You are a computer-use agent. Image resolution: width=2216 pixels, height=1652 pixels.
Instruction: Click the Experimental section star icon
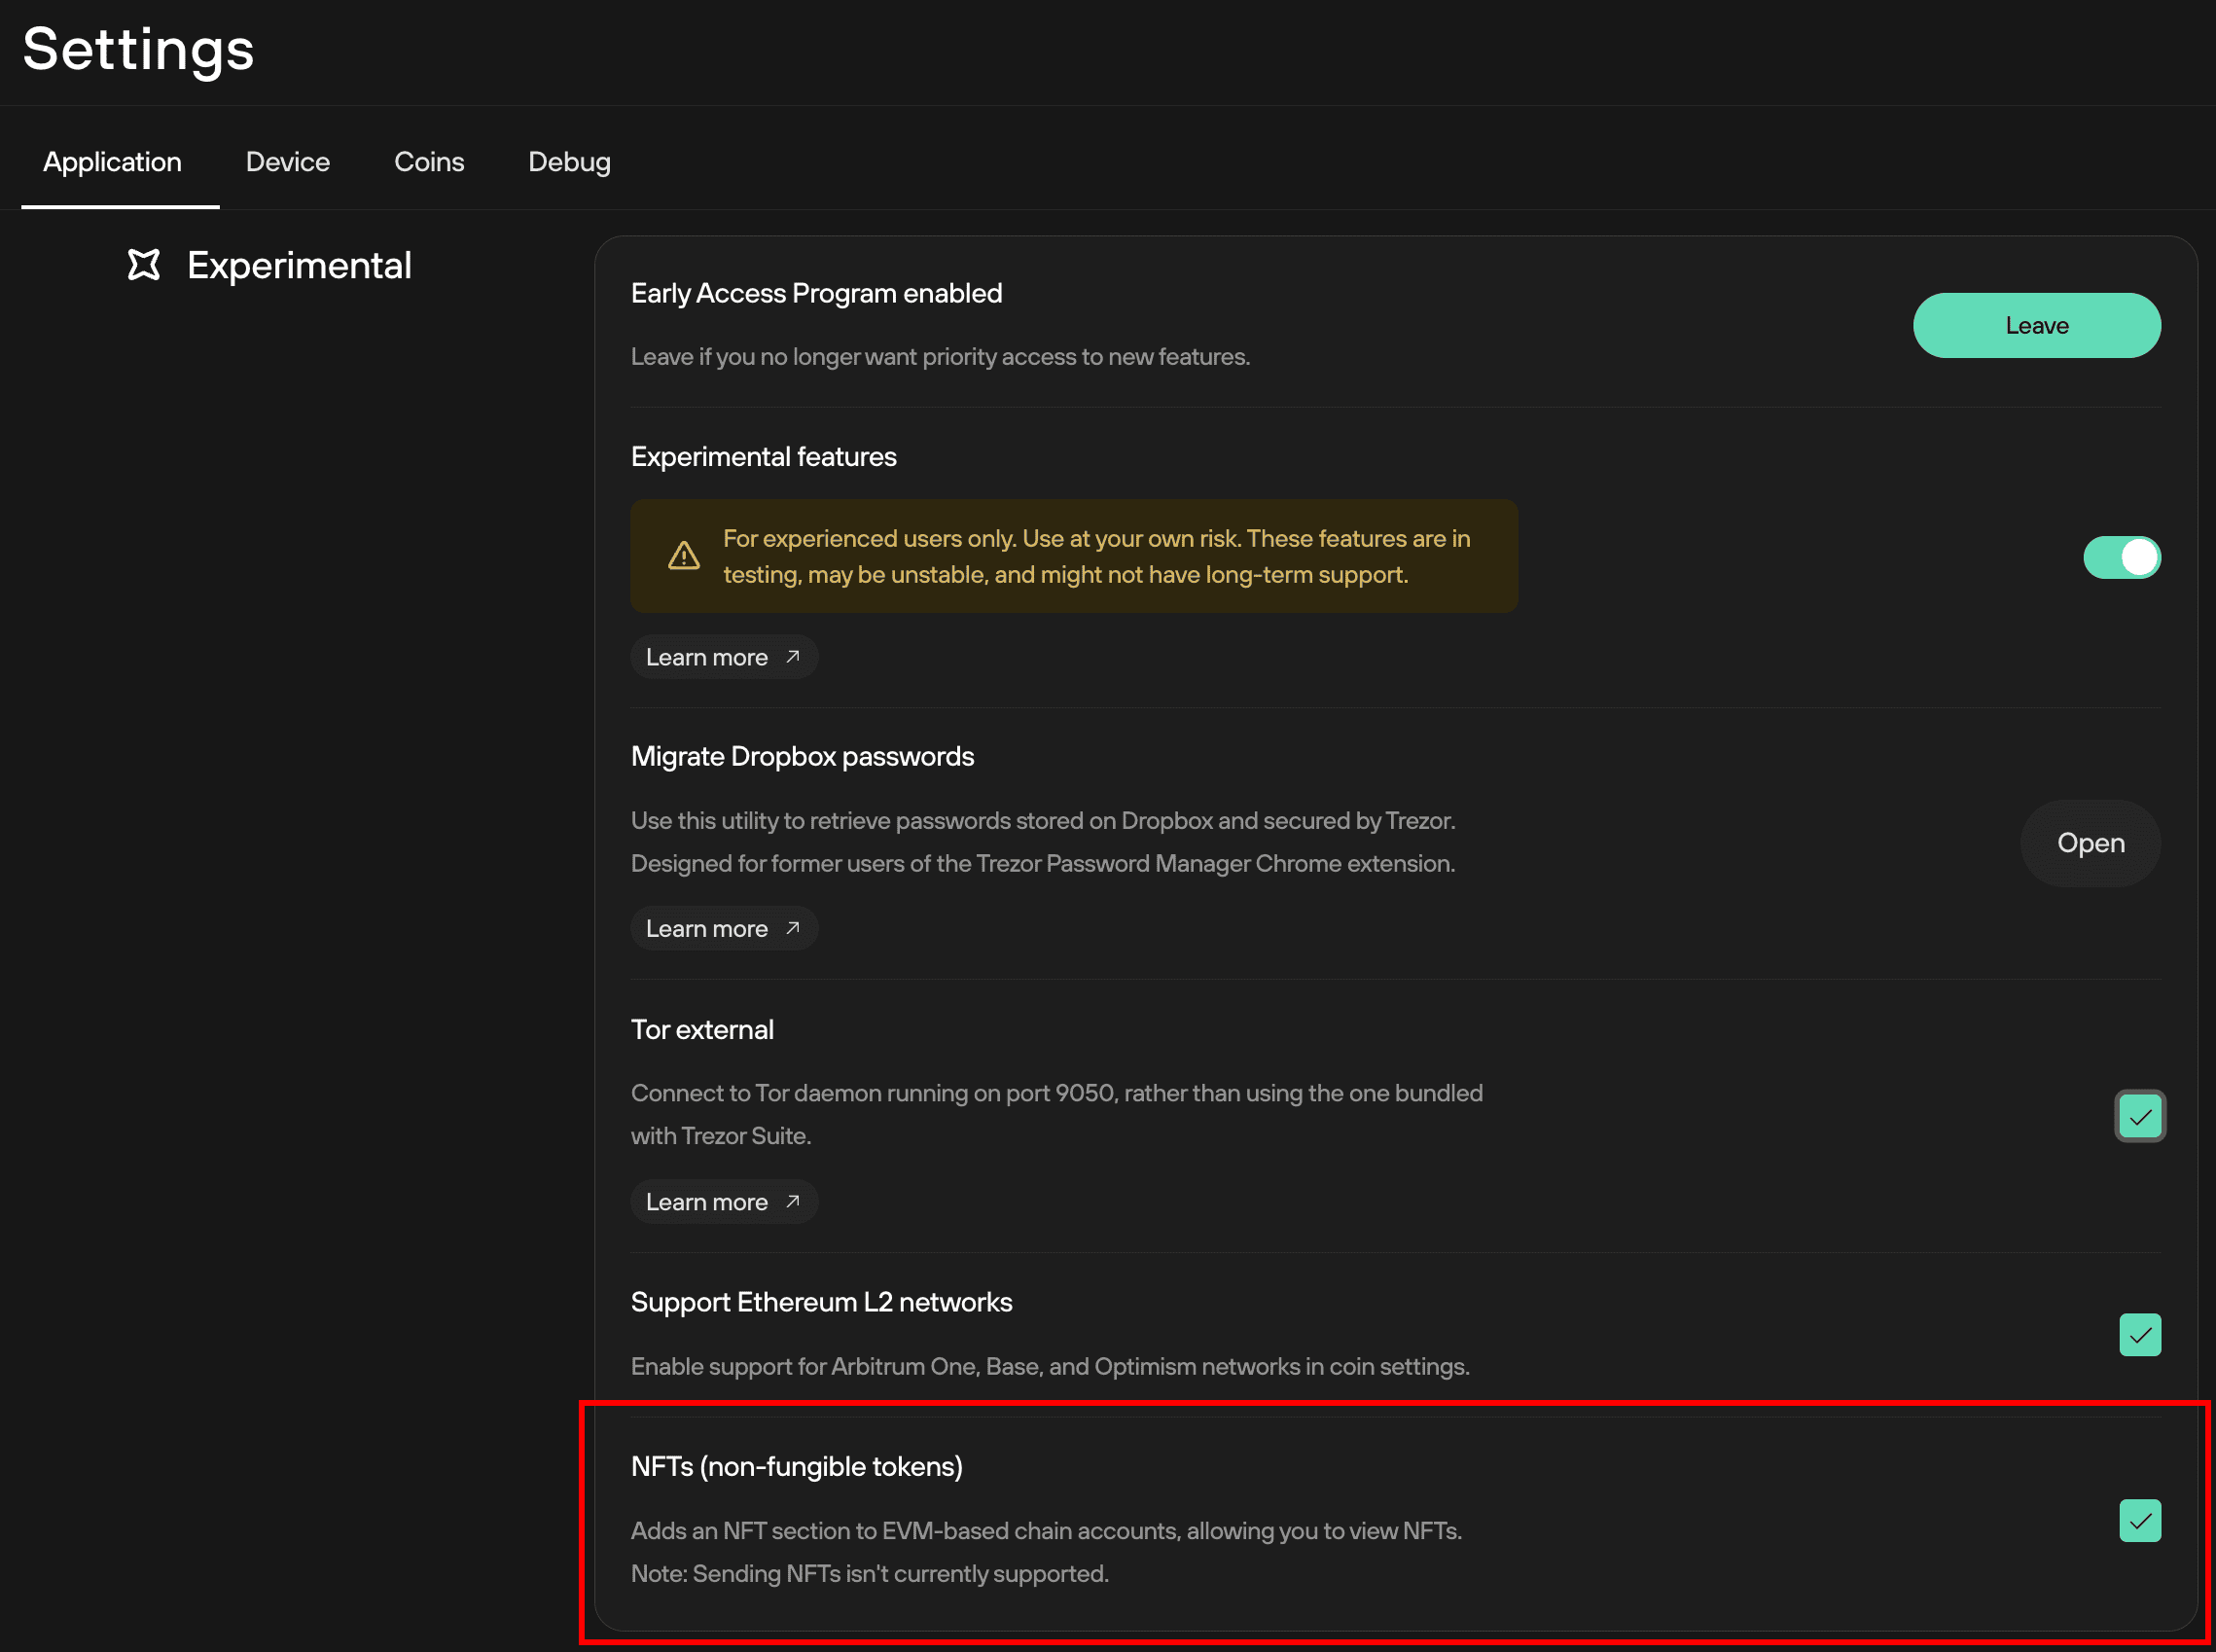pyautogui.click(x=144, y=265)
